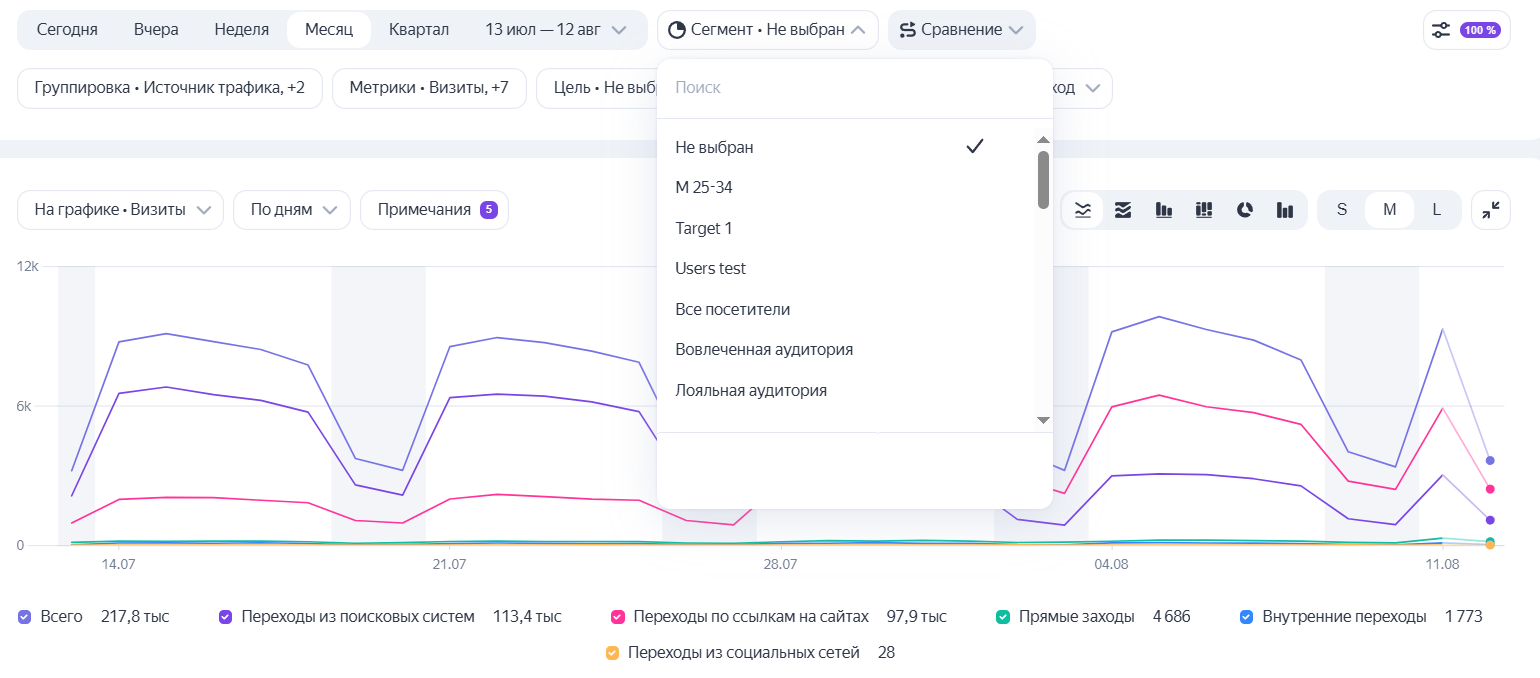Open the По дням grouping dropdown
Screen dimensions: 1540x678
click(x=292, y=210)
